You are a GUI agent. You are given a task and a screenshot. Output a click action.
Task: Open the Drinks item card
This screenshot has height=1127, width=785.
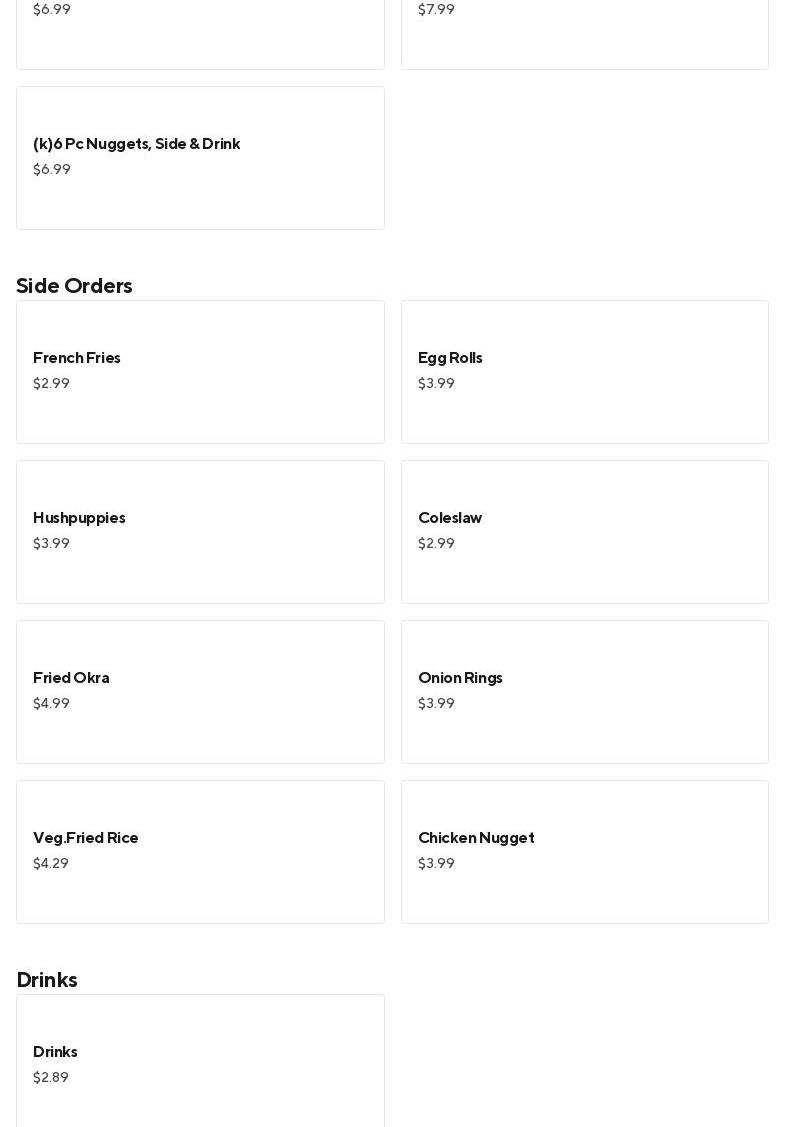pos(200,1062)
